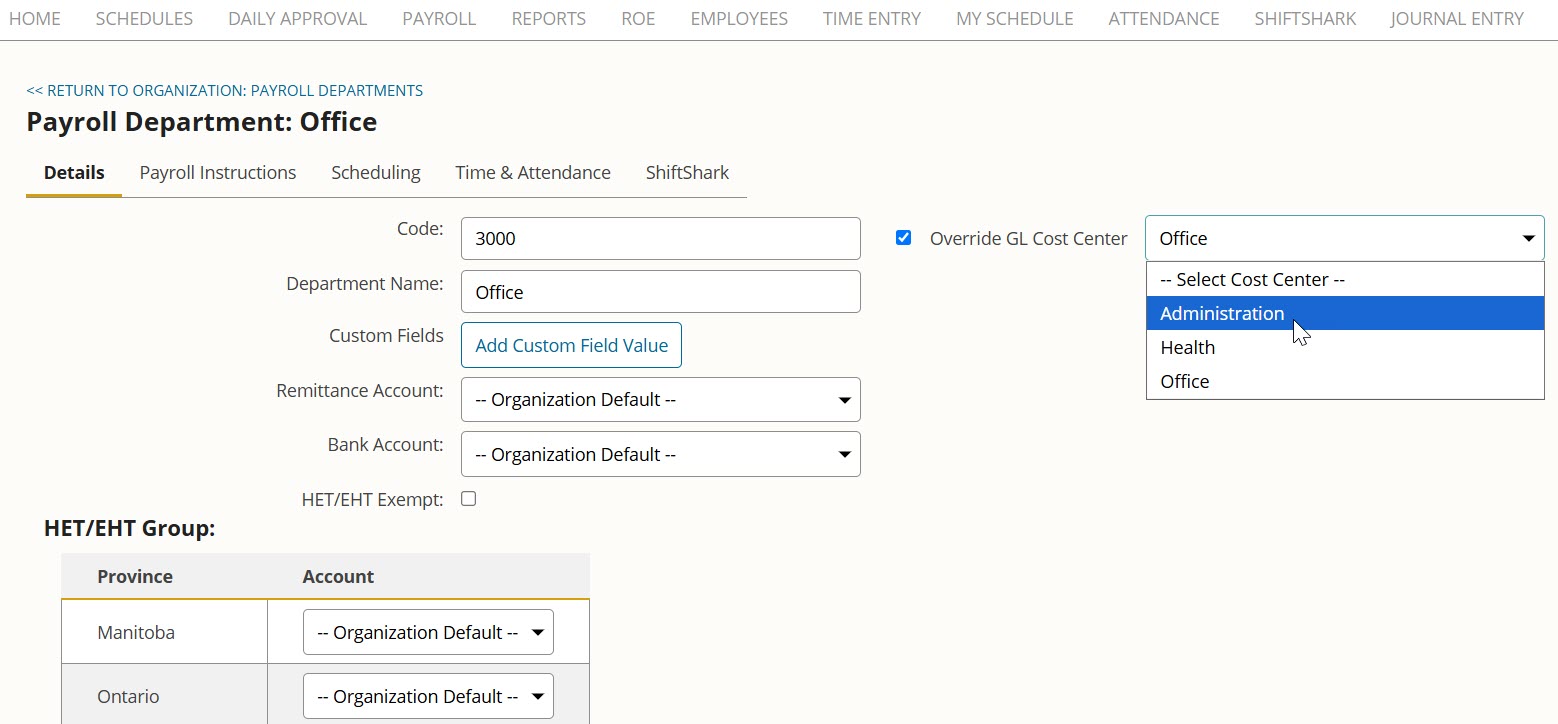The width and height of the screenshot is (1558, 724).
Task: Click the Ontario row label
Action: point(128,696)
